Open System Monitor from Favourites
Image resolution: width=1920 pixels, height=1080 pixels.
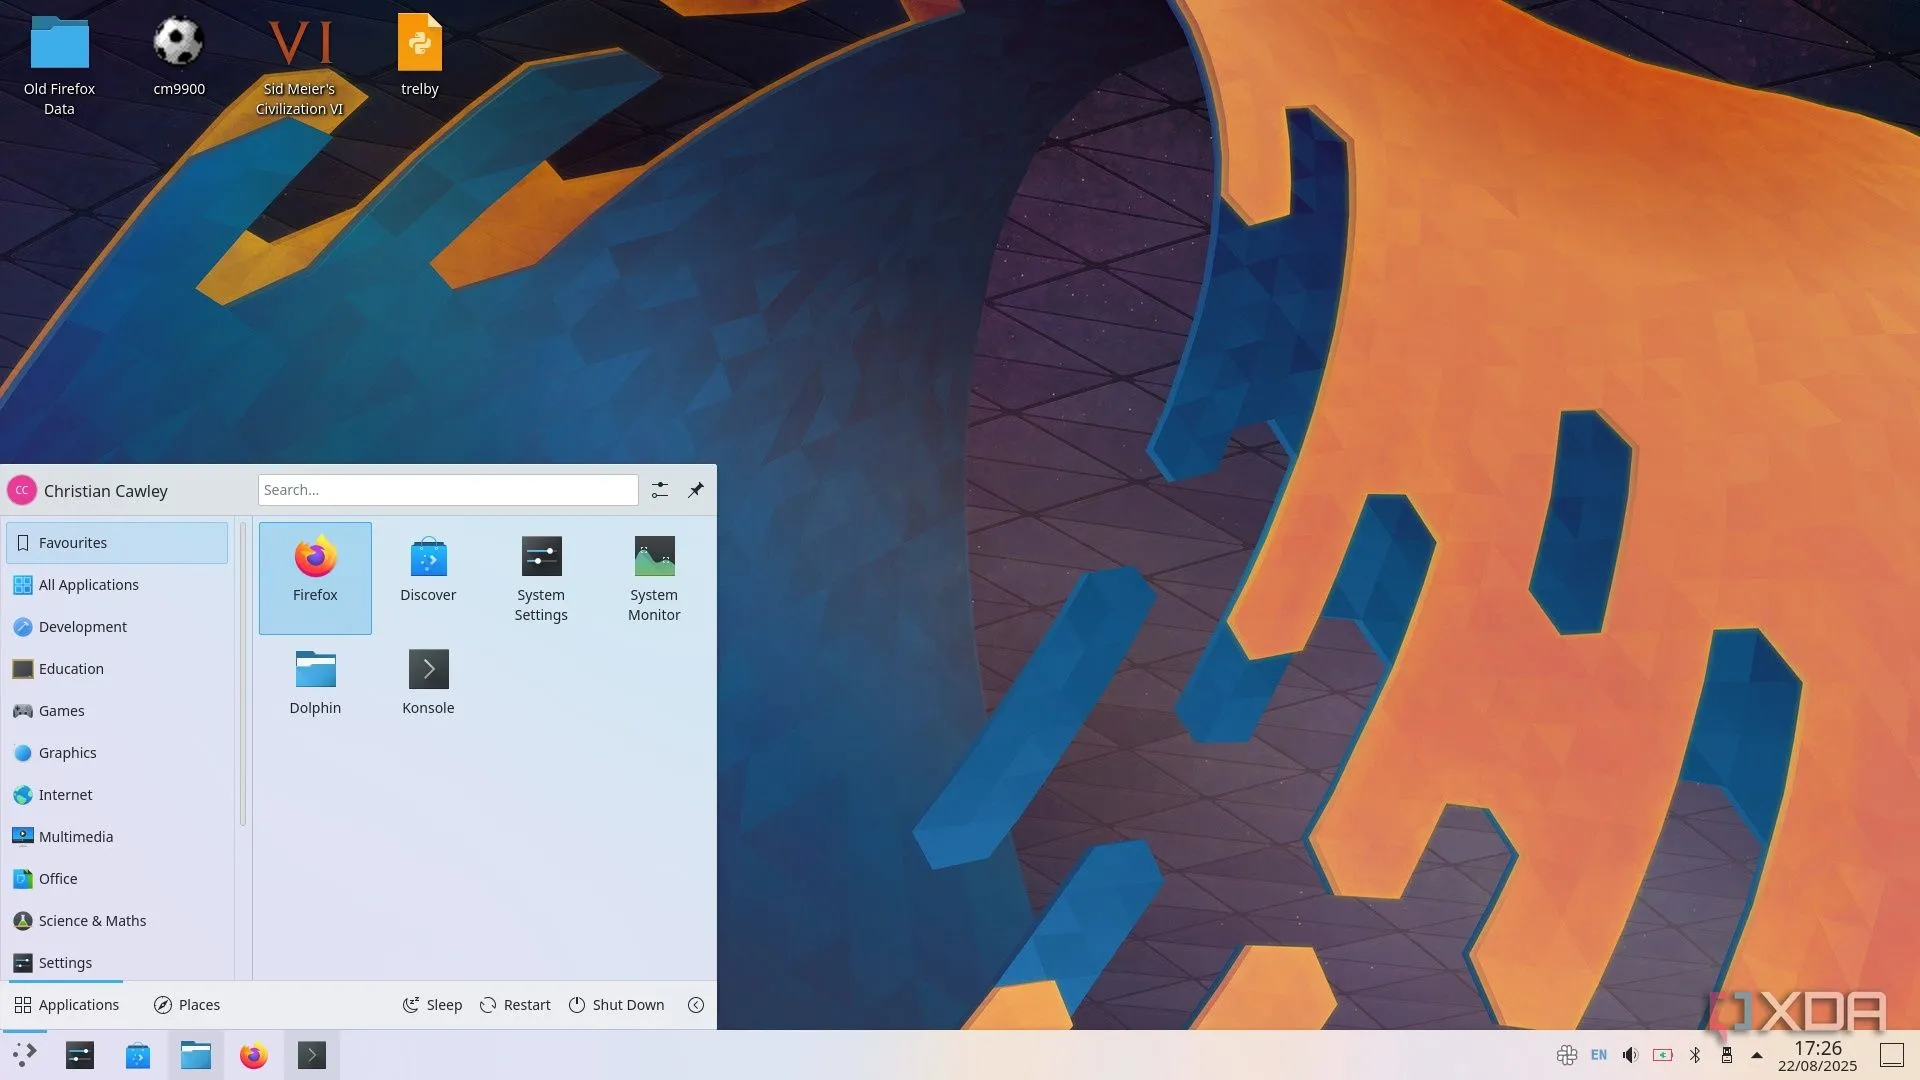(653, 578)
